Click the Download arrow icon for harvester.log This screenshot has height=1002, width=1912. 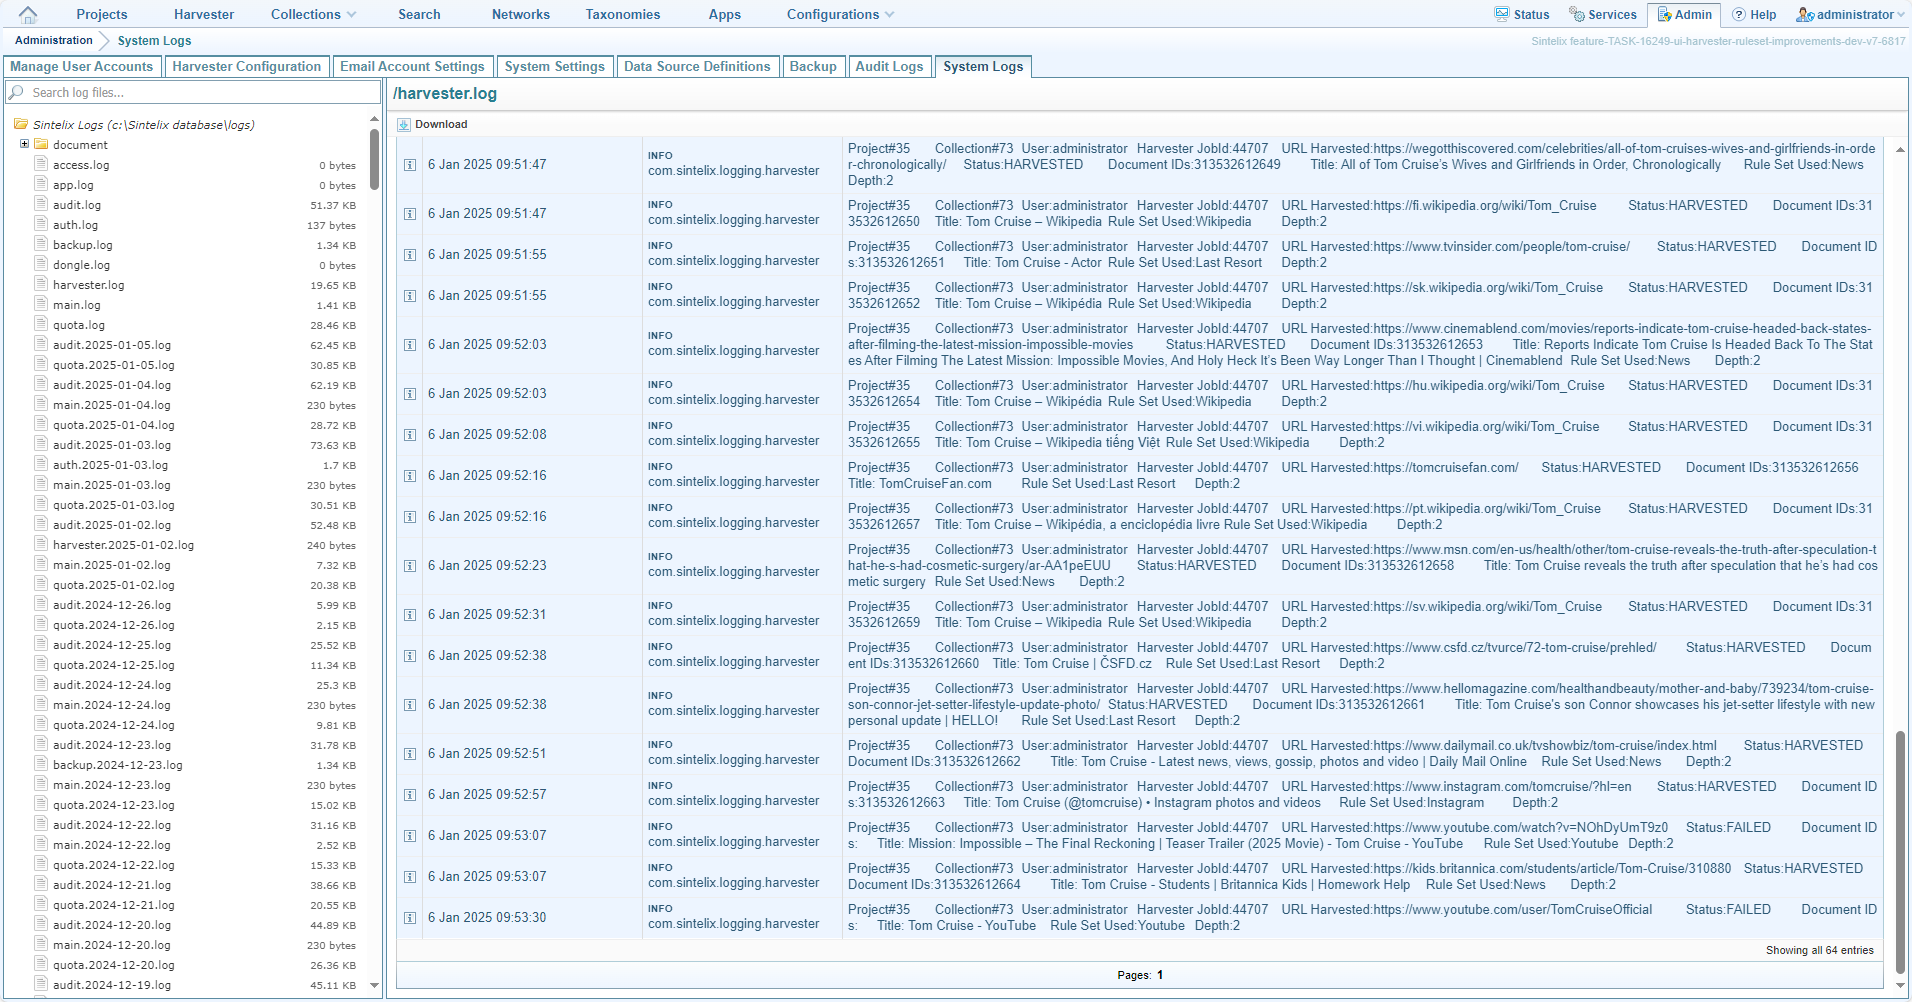point(404,125)
